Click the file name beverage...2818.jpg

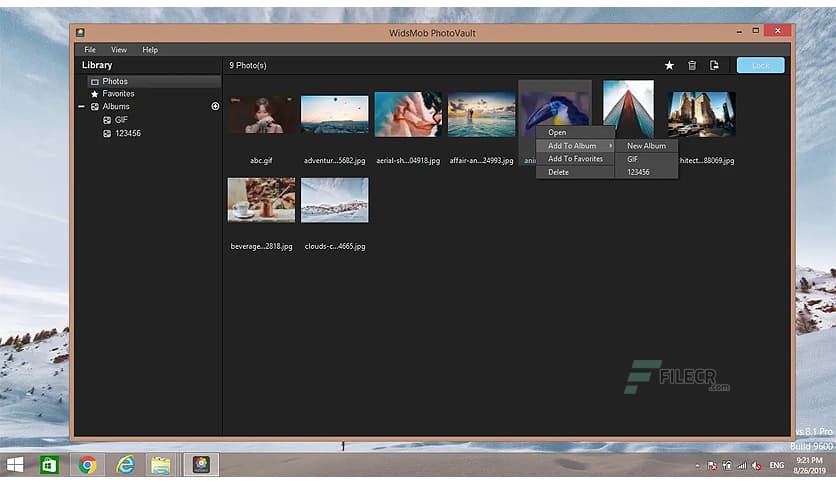261,246
